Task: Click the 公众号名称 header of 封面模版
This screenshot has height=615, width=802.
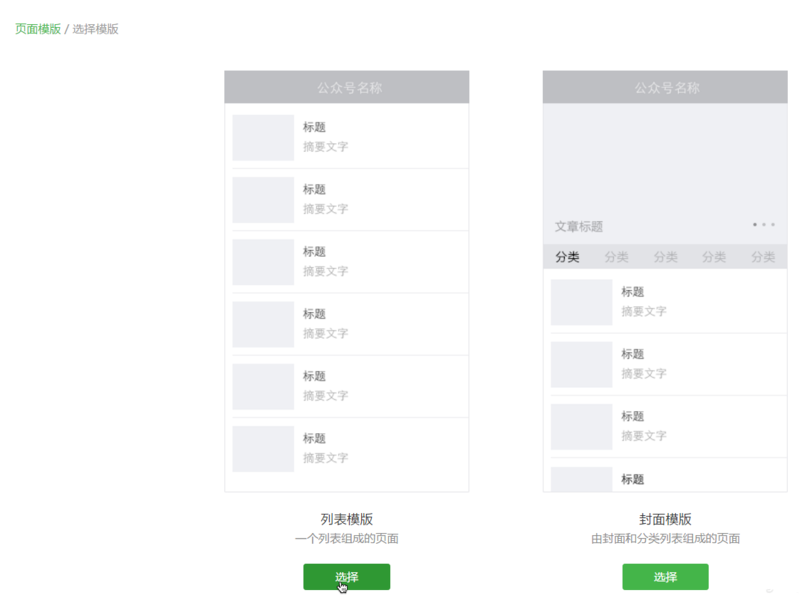Action: click(665, 87)
